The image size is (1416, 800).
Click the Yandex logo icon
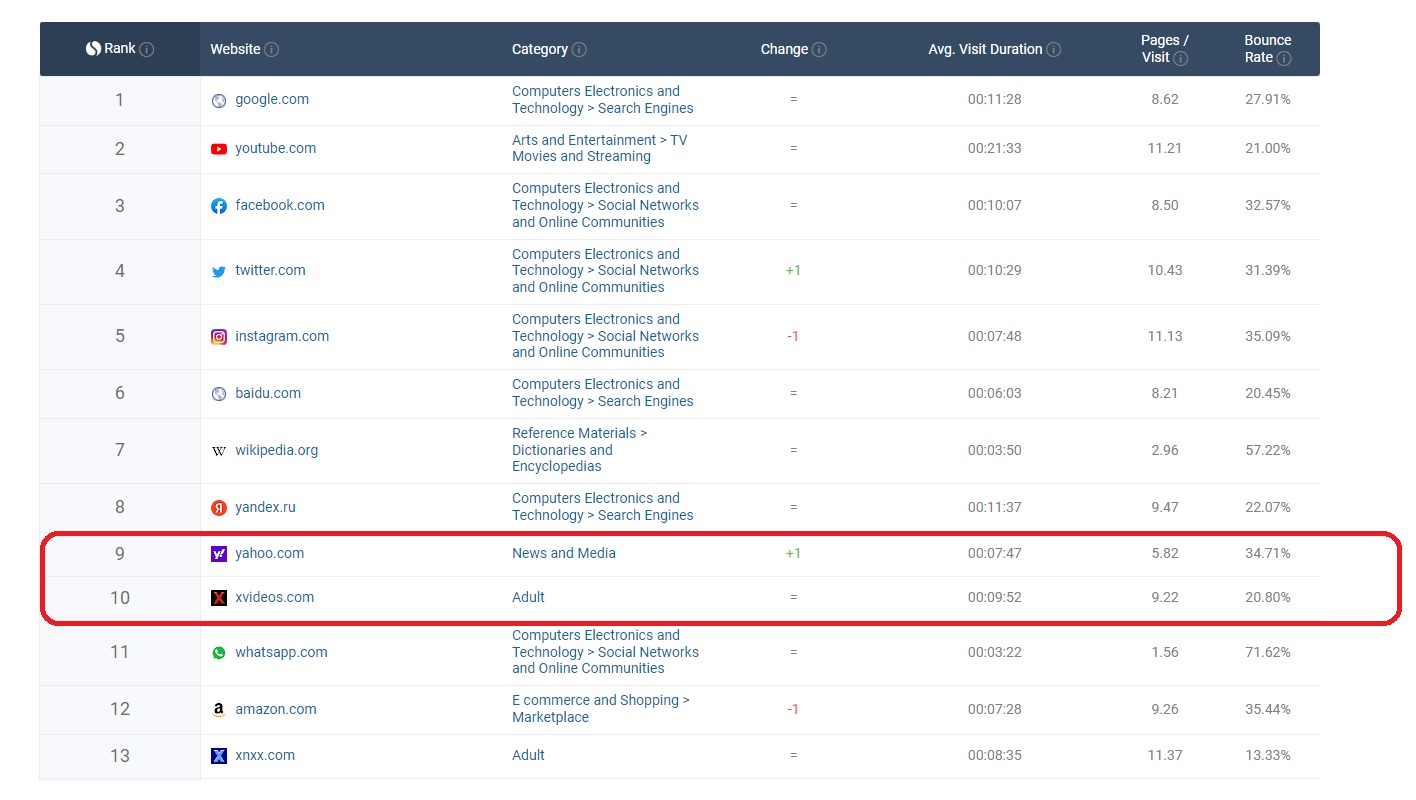(x=219, y=508)
